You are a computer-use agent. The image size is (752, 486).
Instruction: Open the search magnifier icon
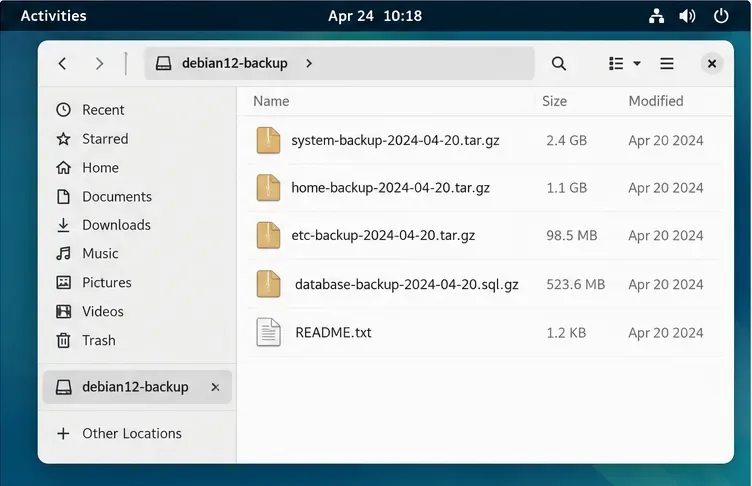[559, 63]
